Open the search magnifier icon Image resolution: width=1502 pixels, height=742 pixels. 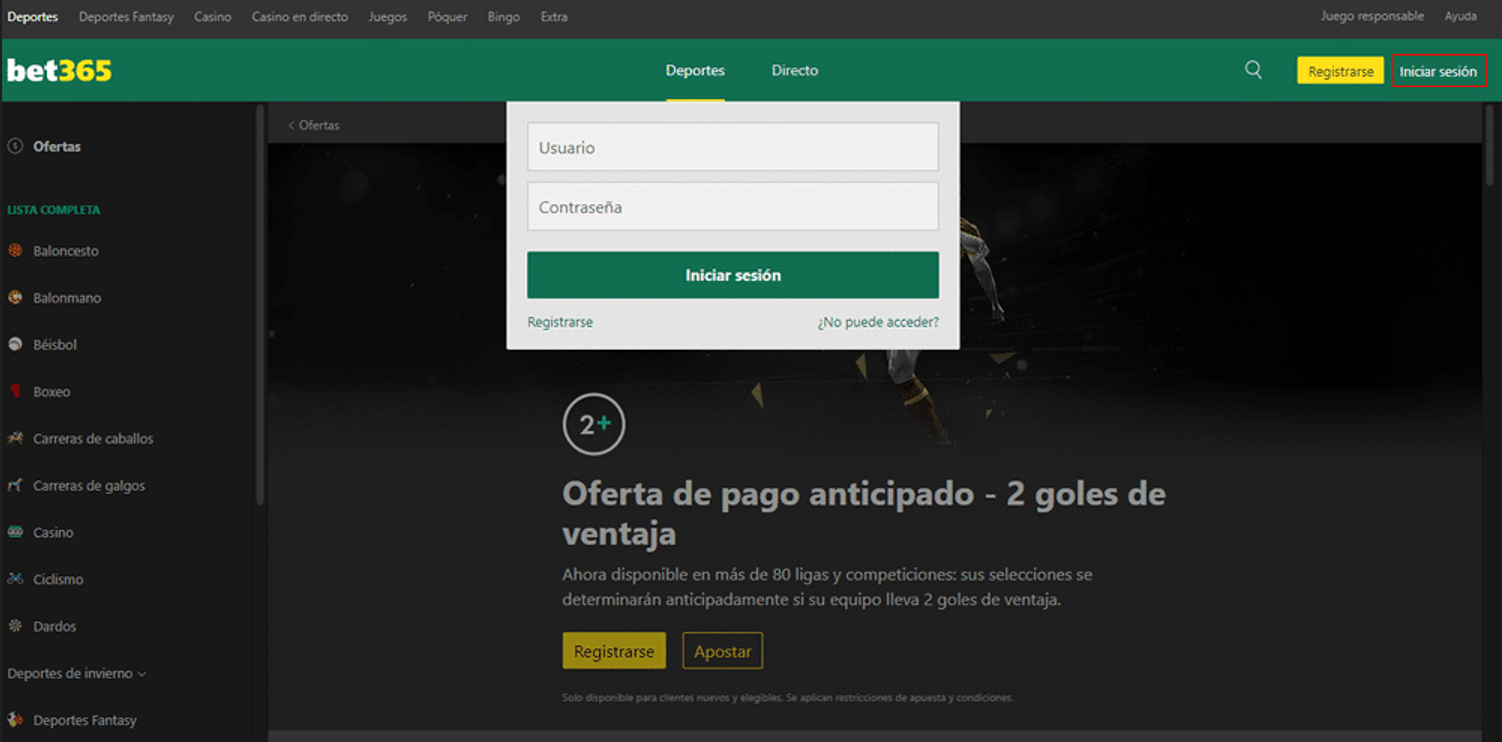coord(1253,70)
